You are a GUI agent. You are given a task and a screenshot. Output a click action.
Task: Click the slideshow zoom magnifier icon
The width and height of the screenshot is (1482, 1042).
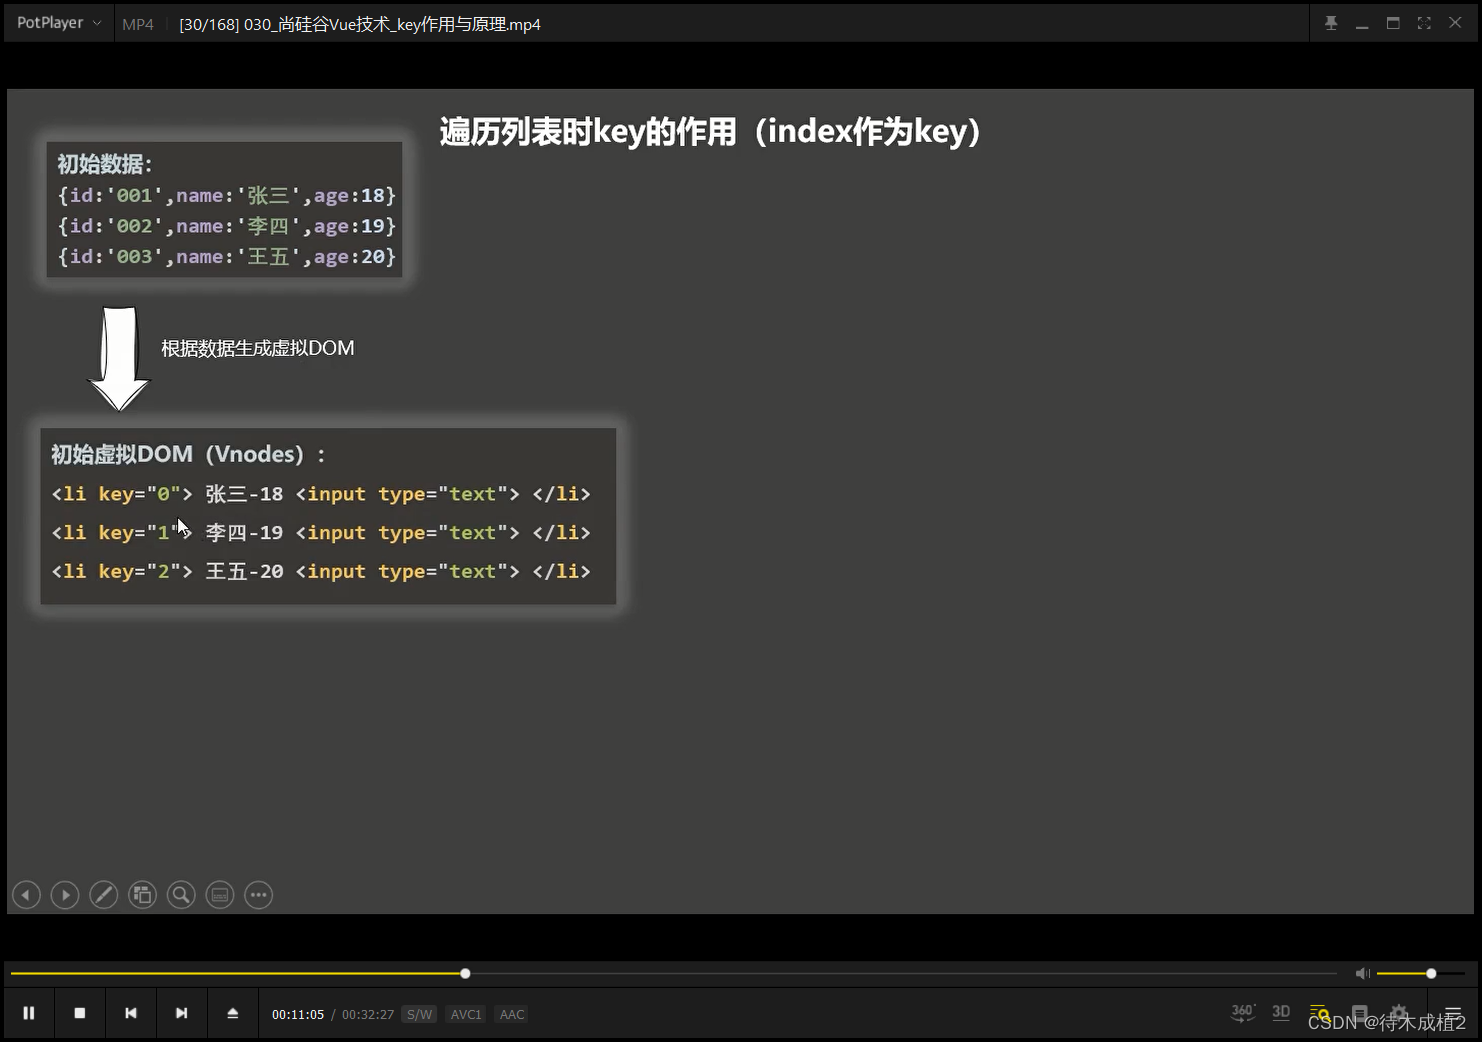click(x=181, y=895)
